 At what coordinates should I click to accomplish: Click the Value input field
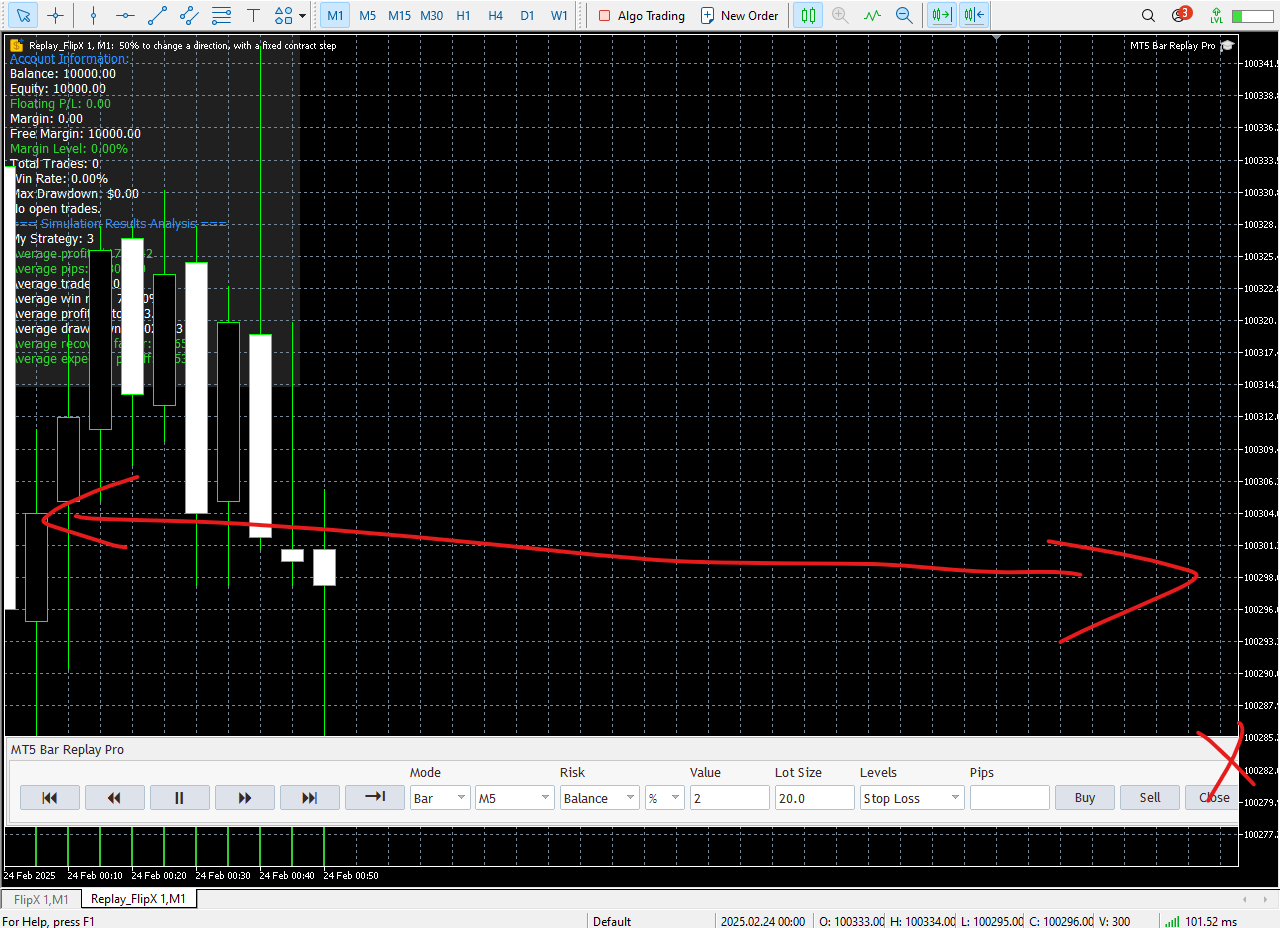click(x=730, y=797)
